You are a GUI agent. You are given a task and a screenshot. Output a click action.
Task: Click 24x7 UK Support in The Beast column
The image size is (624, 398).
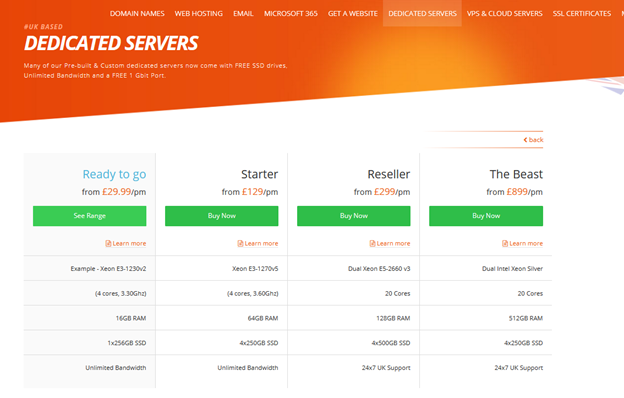[519, 368]
